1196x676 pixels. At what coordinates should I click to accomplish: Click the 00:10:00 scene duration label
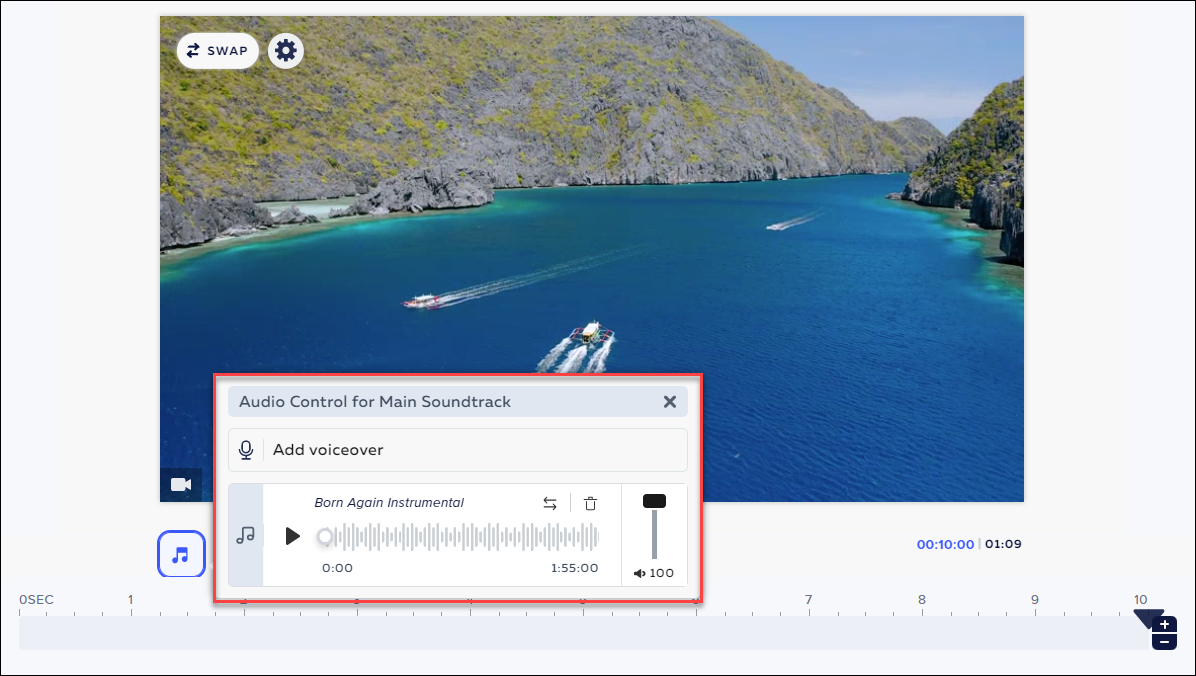tap(945, 545)
